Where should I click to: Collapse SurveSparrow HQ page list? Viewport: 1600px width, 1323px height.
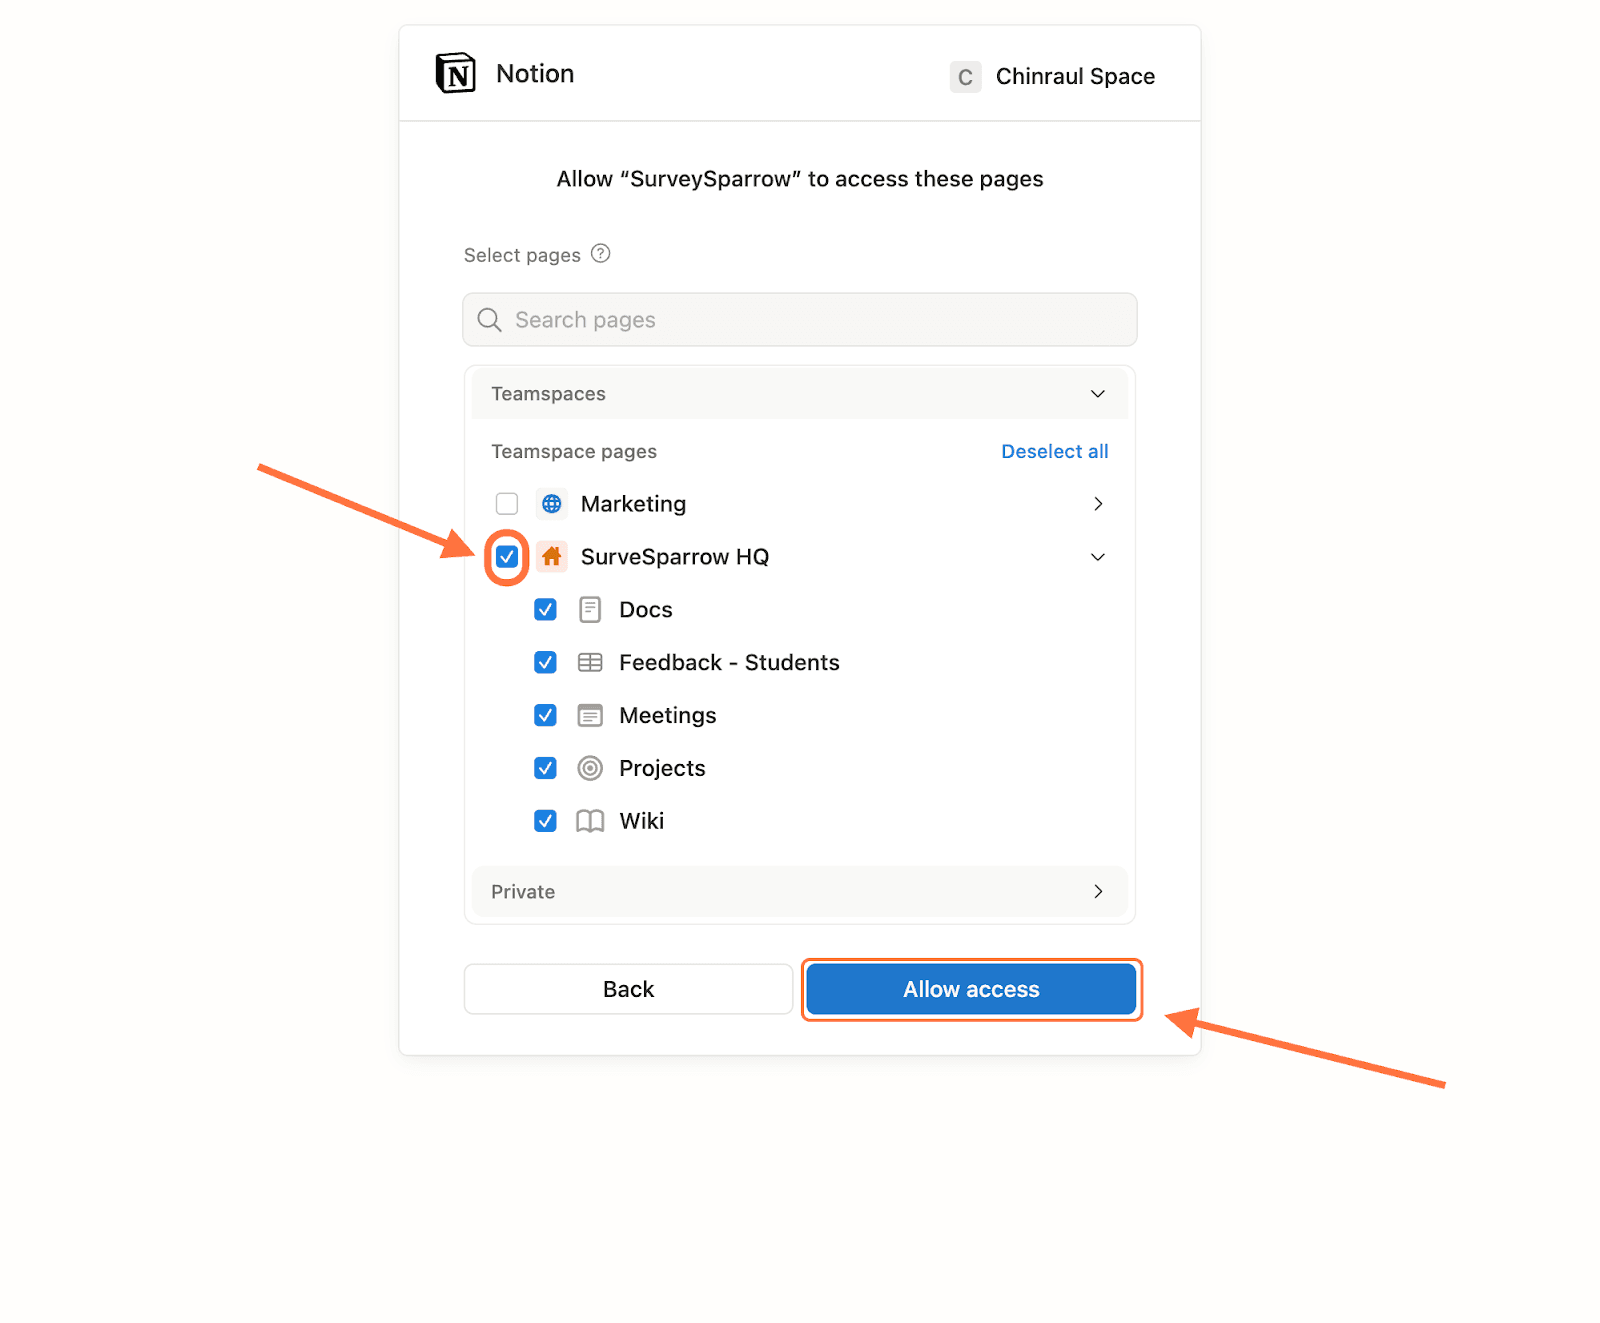1097,557
